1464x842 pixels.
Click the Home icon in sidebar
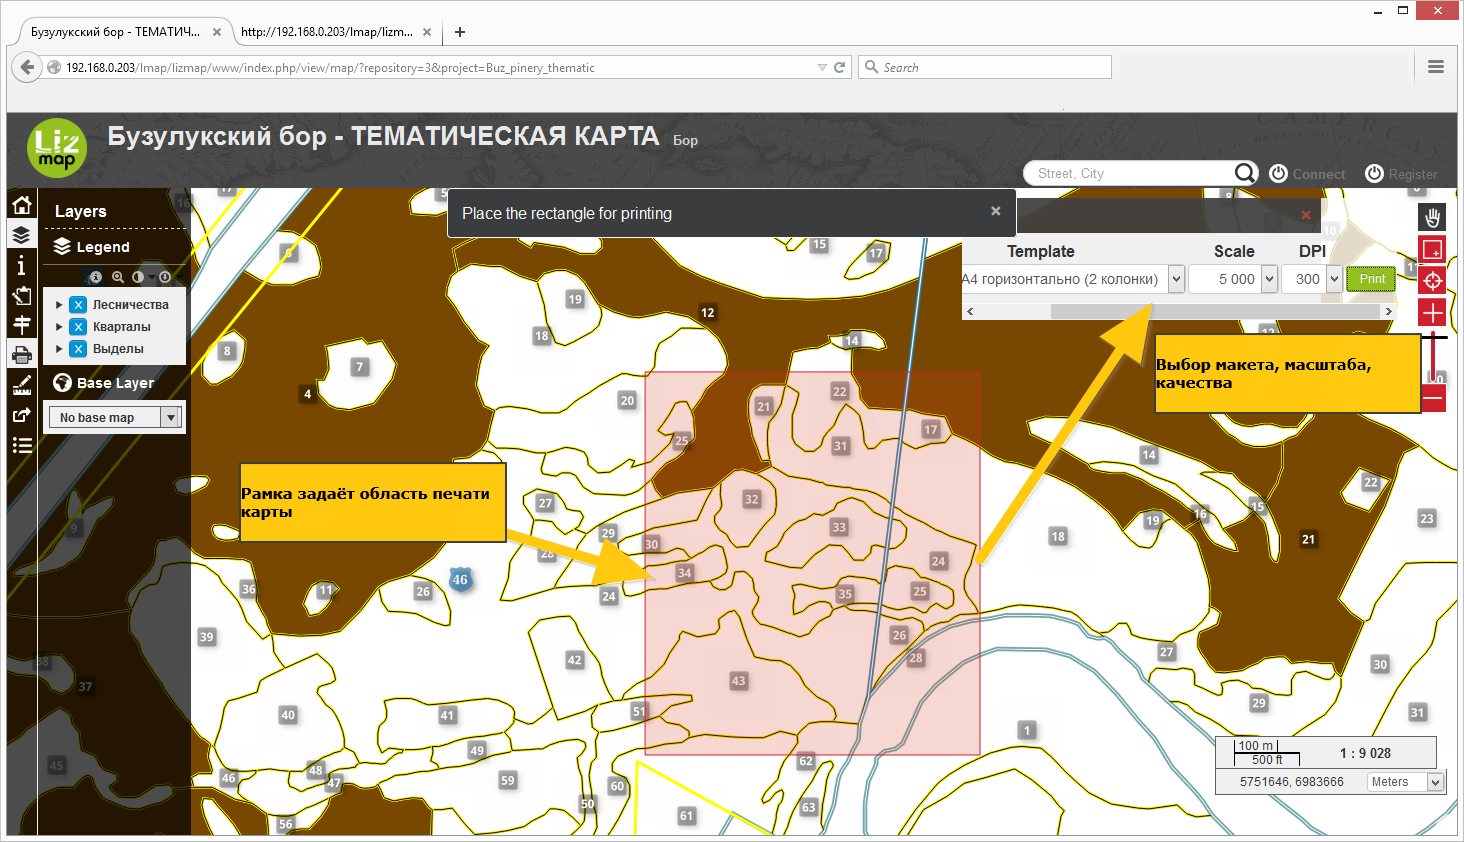22,204
